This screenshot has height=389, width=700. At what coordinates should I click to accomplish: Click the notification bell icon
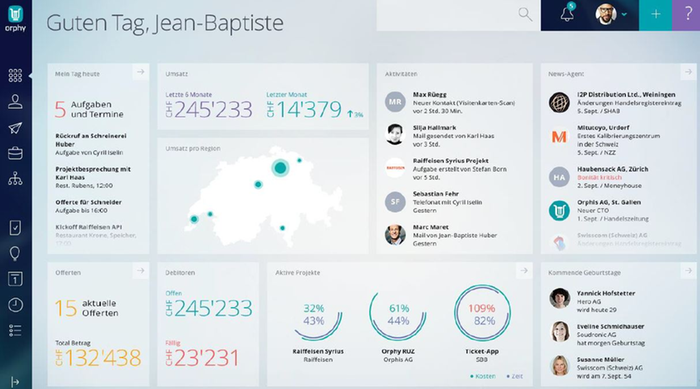tap(567, 14)
